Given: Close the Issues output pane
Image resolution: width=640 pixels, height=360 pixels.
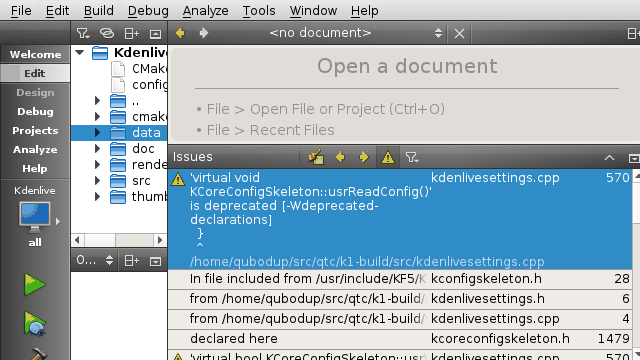Looking at the screenshot, I should click(x=634, y=158).
